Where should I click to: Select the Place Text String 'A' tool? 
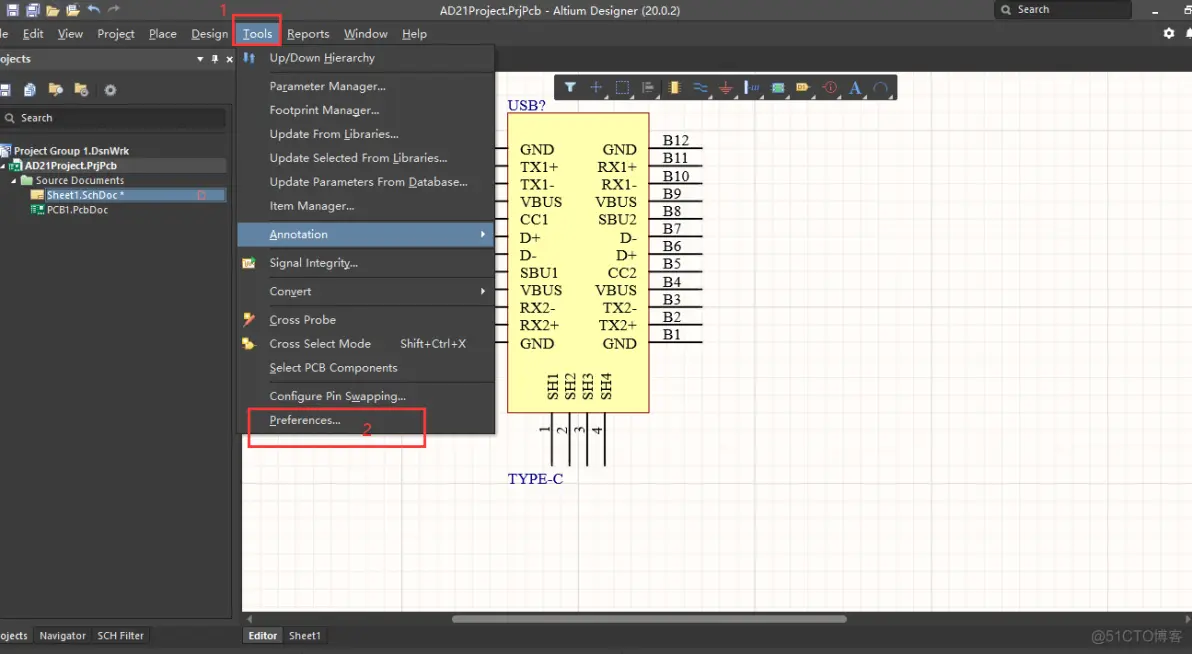[x=854, y=87]
